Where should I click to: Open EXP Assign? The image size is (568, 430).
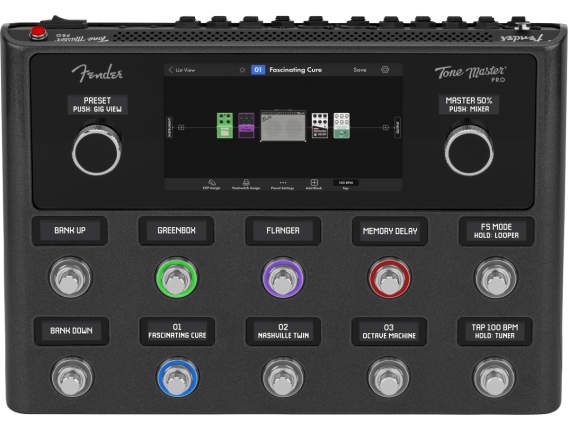[x=212, y=184]
